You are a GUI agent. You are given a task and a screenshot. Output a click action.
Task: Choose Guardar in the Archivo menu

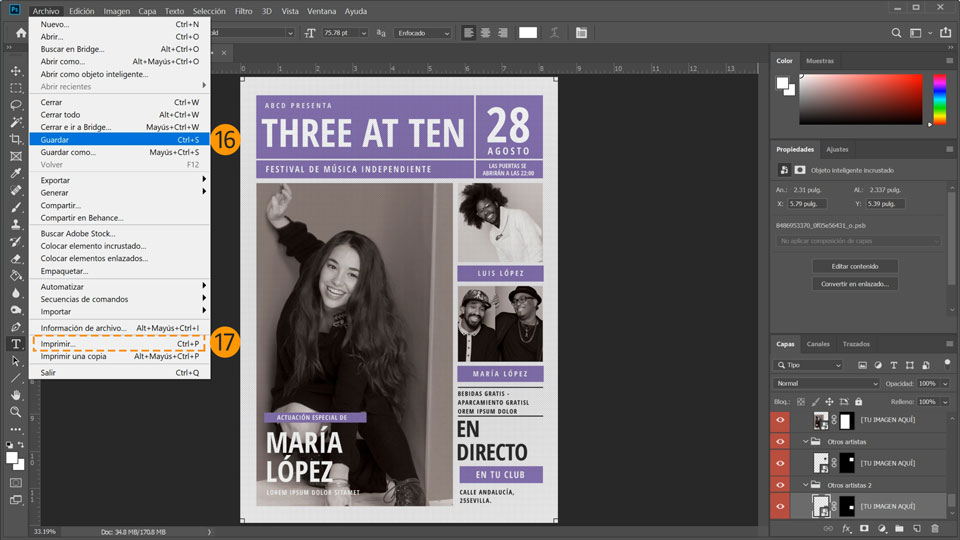click(56, 140)
